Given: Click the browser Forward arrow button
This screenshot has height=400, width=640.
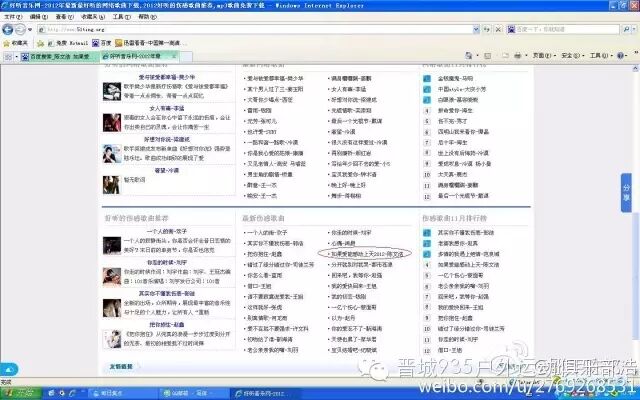Looking at the screenshot, I should click(20, 29).
